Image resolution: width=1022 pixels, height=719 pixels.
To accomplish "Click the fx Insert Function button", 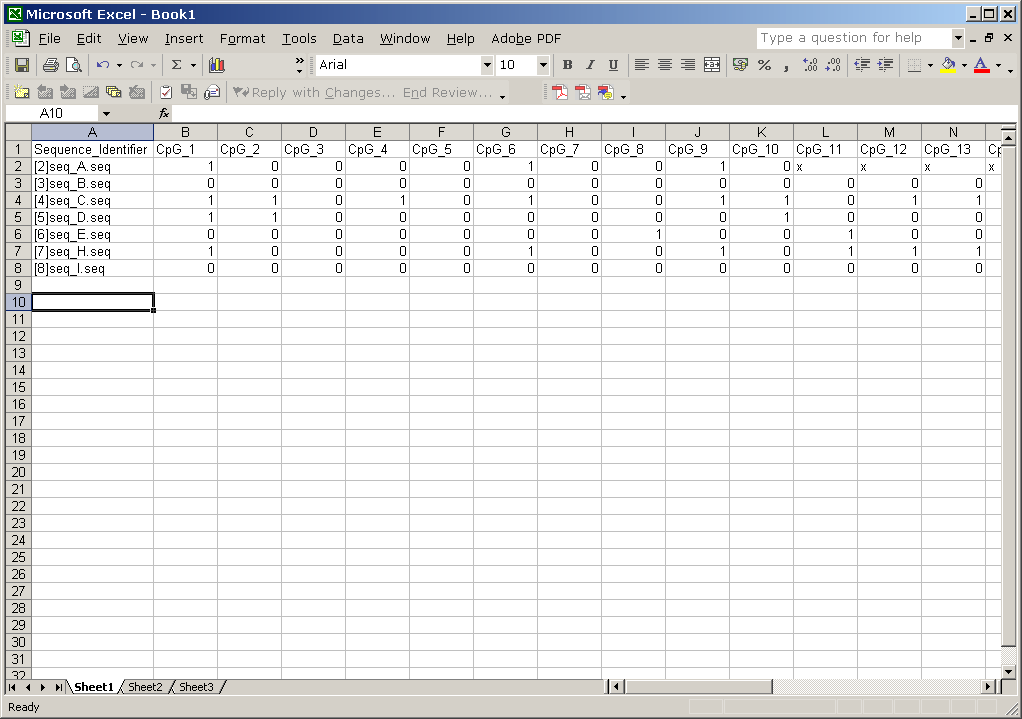I will pos(164,113).
